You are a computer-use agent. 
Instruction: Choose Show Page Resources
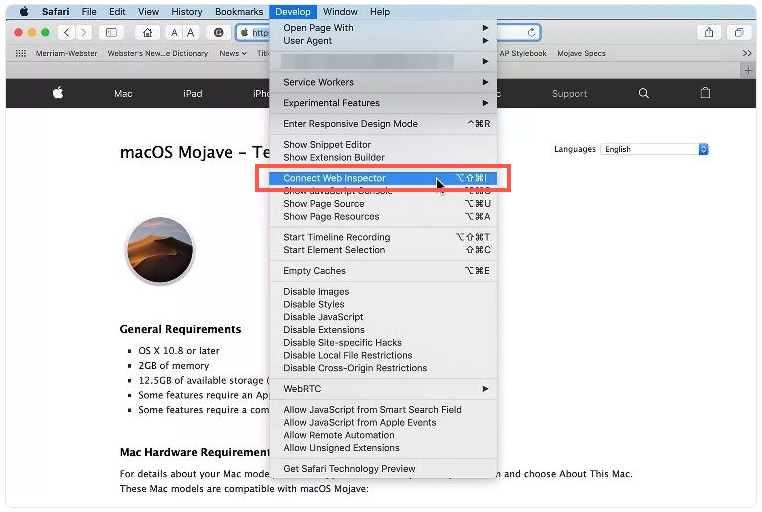[x=383, y=217]
